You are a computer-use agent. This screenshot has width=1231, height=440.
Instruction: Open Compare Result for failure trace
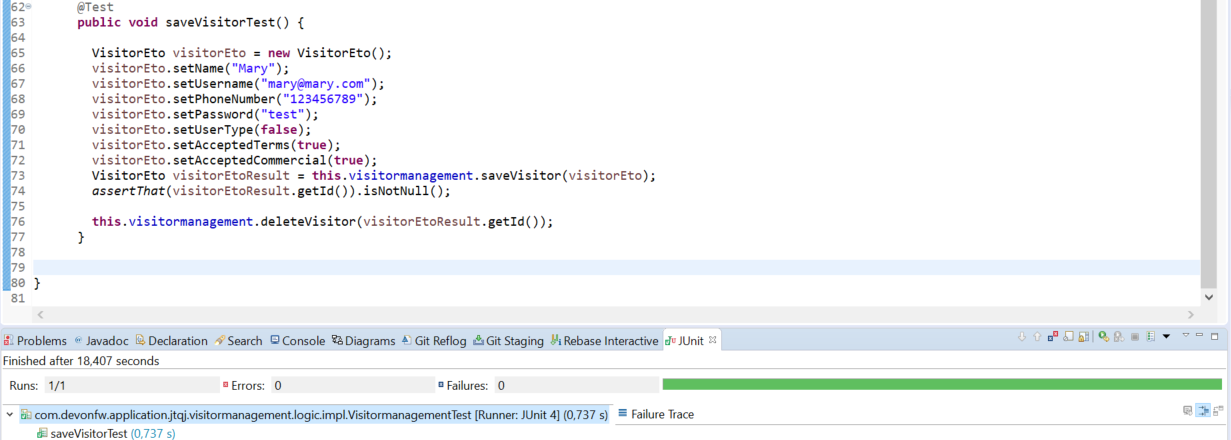tap(1218, 410)
